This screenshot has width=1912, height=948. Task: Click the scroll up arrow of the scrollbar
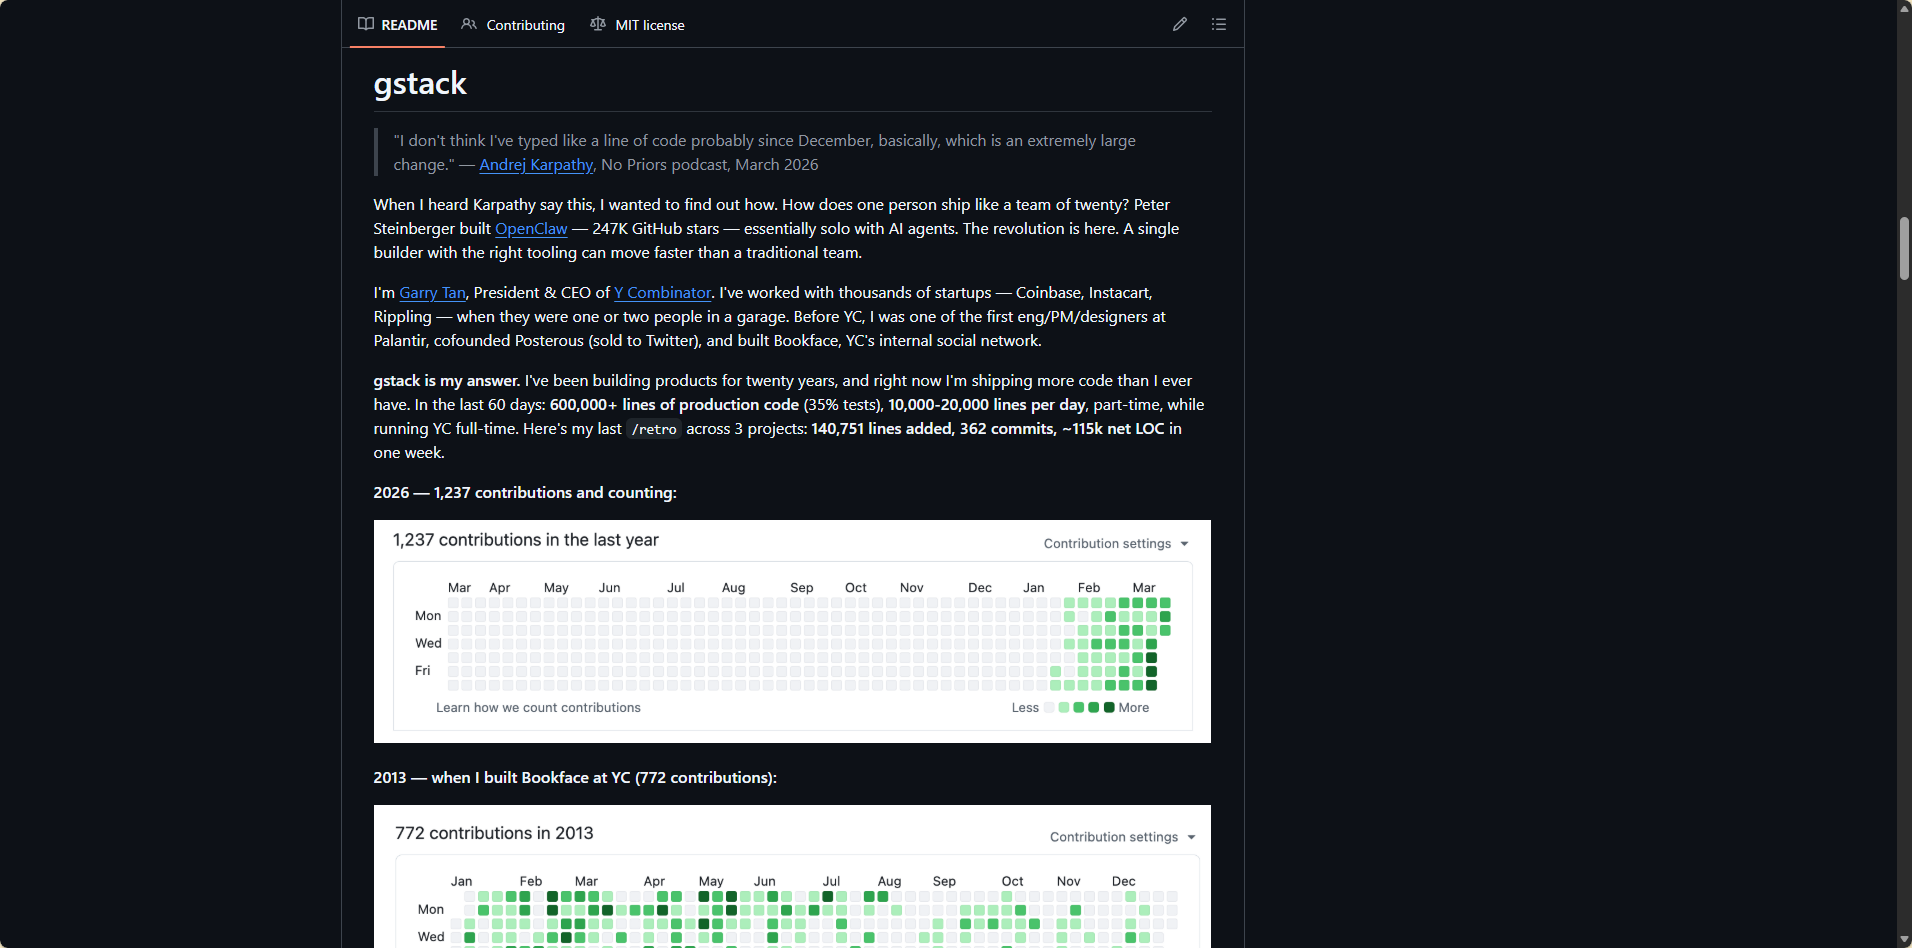tap(1904, 8)
